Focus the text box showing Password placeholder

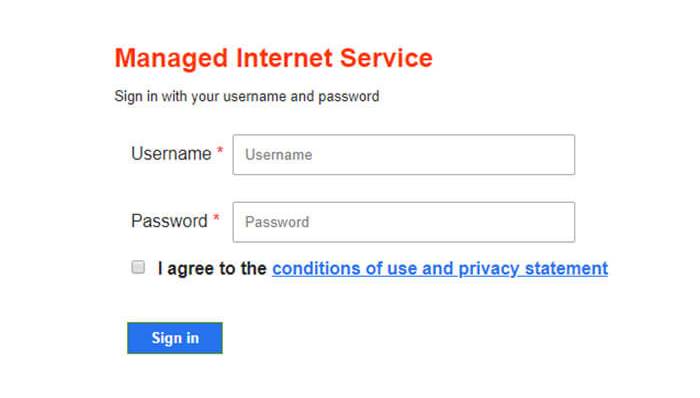[x=404, y=222]
